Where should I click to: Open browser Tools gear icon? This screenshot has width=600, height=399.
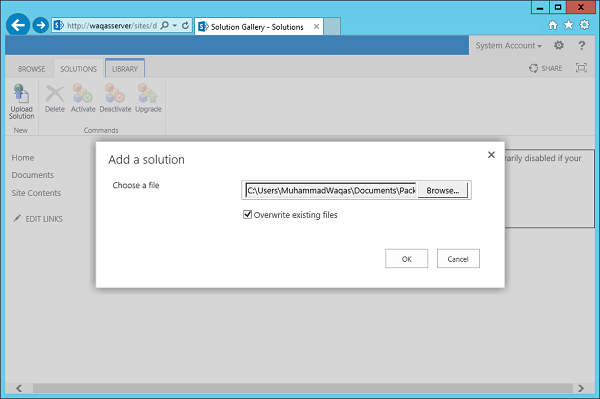[x=584, y=25]
